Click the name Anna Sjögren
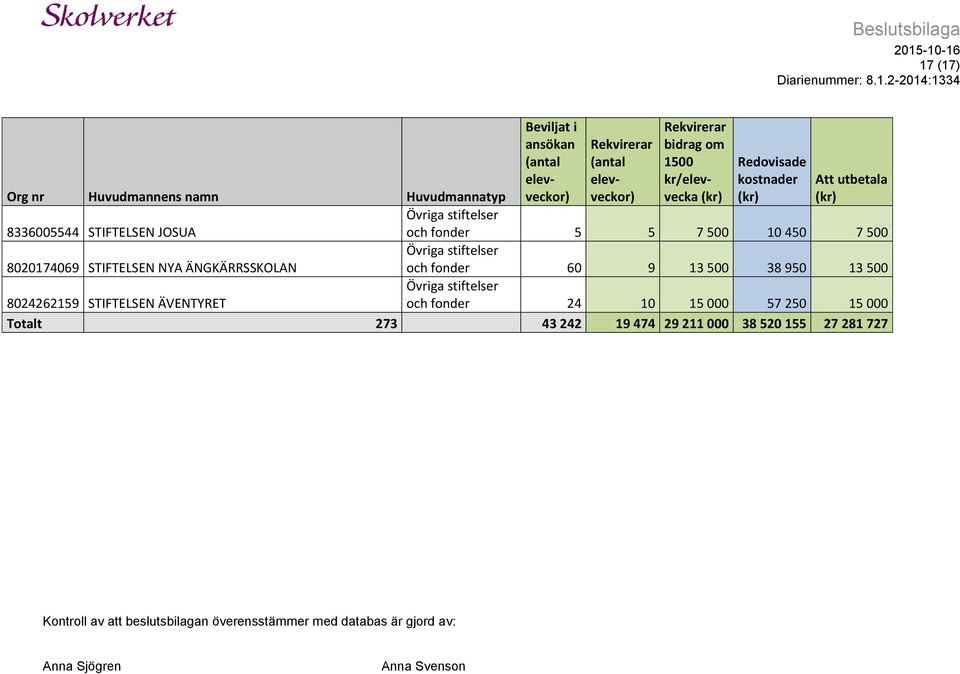 point(81,666)
